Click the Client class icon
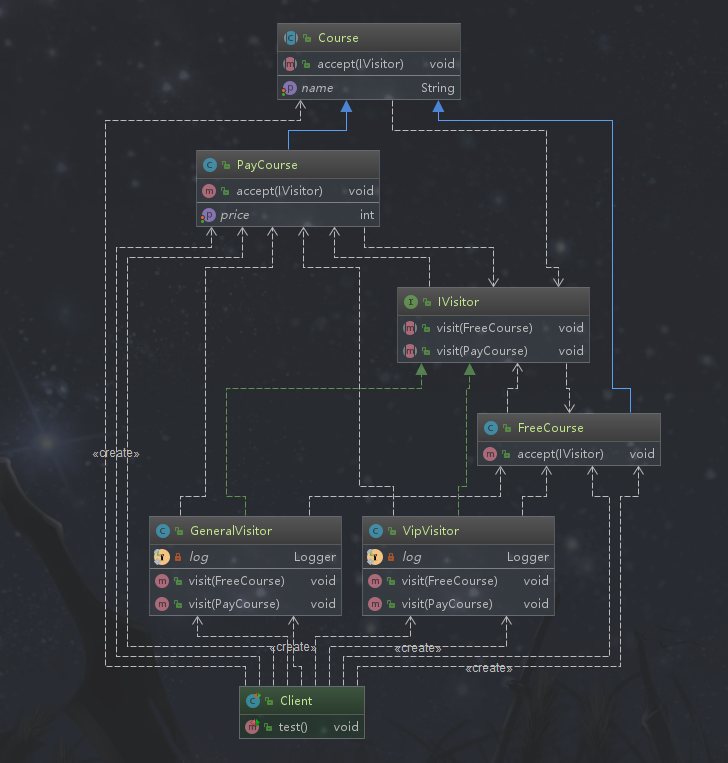 point(253,701)
